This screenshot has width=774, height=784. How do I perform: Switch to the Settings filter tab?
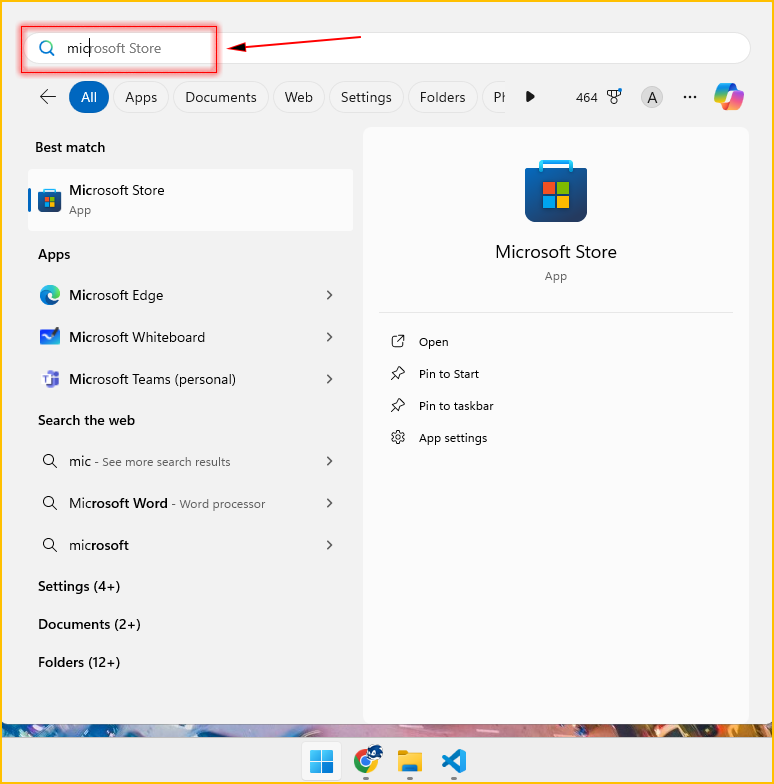coord(366,97)
